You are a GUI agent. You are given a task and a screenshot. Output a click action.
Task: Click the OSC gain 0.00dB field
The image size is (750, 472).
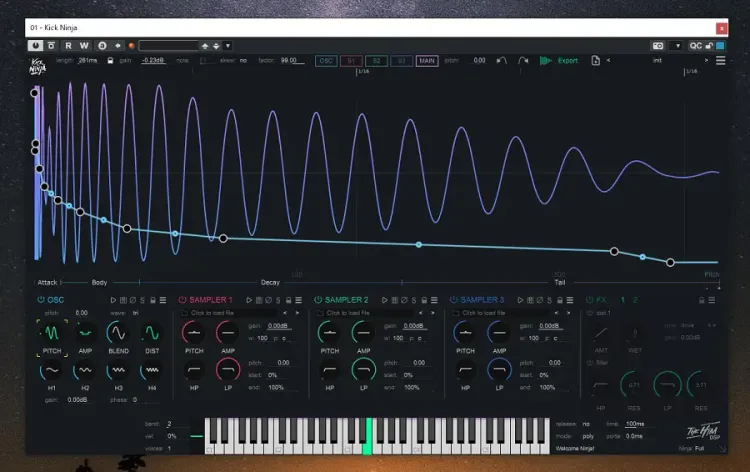(77, 400)
